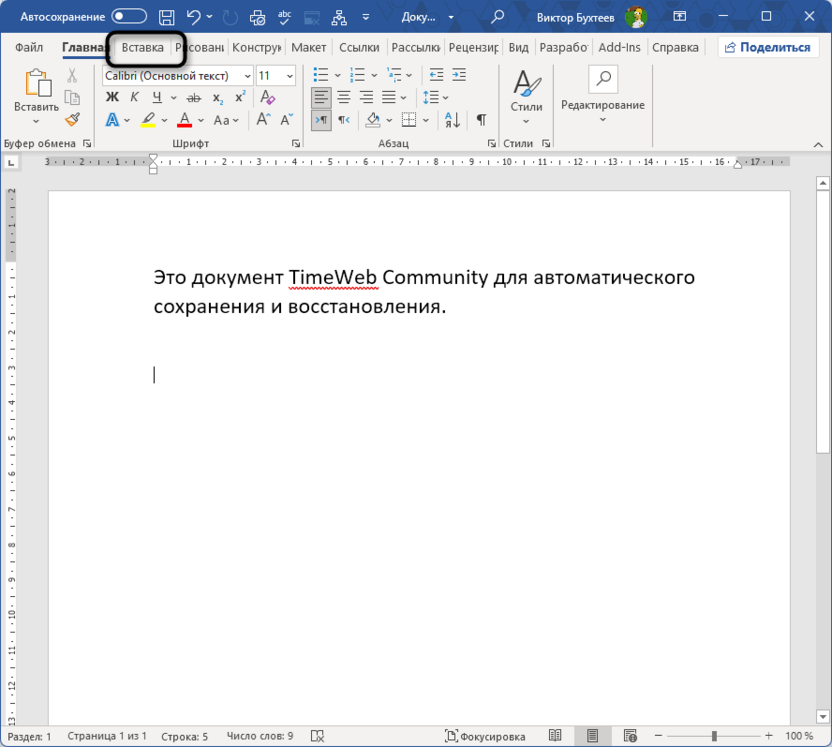Image resolution: width=832 pixels, height=747 pixels.
Task: Open line spacing options
Action: (x=436, y=97)
